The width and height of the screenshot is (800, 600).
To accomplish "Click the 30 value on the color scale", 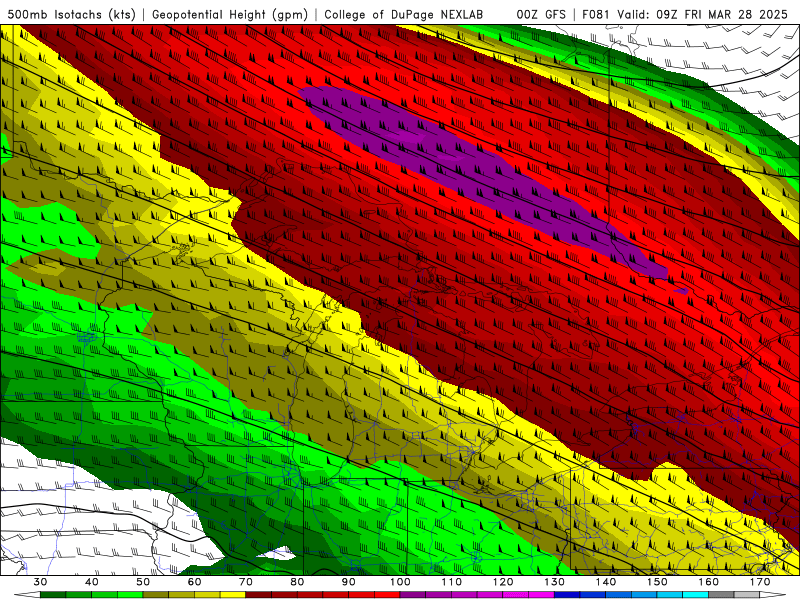I will 40,582.
